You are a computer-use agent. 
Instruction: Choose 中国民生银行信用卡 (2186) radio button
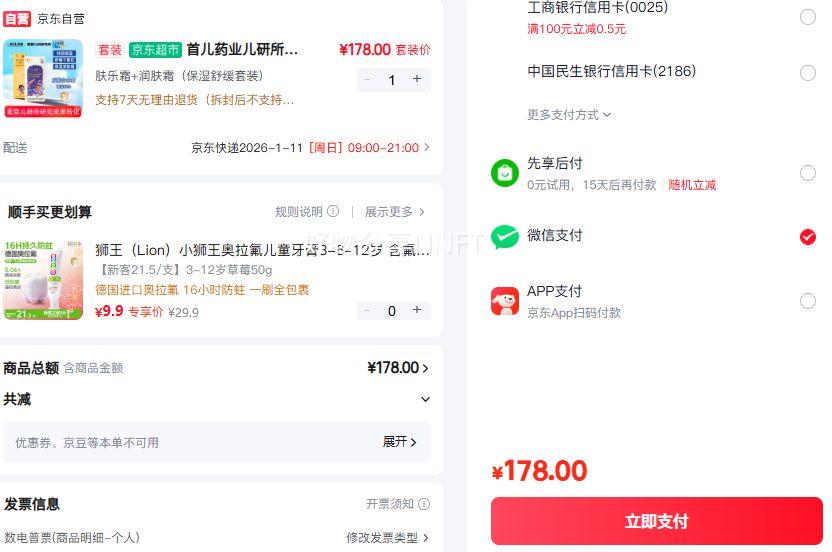coord(808,73)
